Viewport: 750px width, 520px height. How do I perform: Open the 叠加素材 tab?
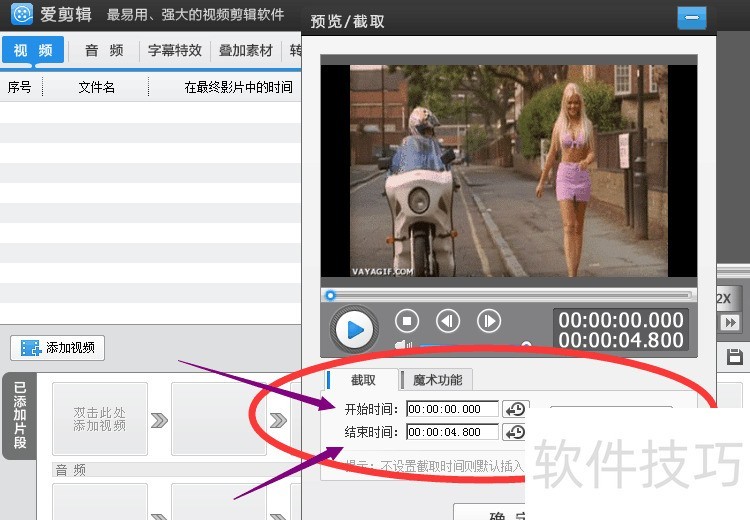point(245,50)
